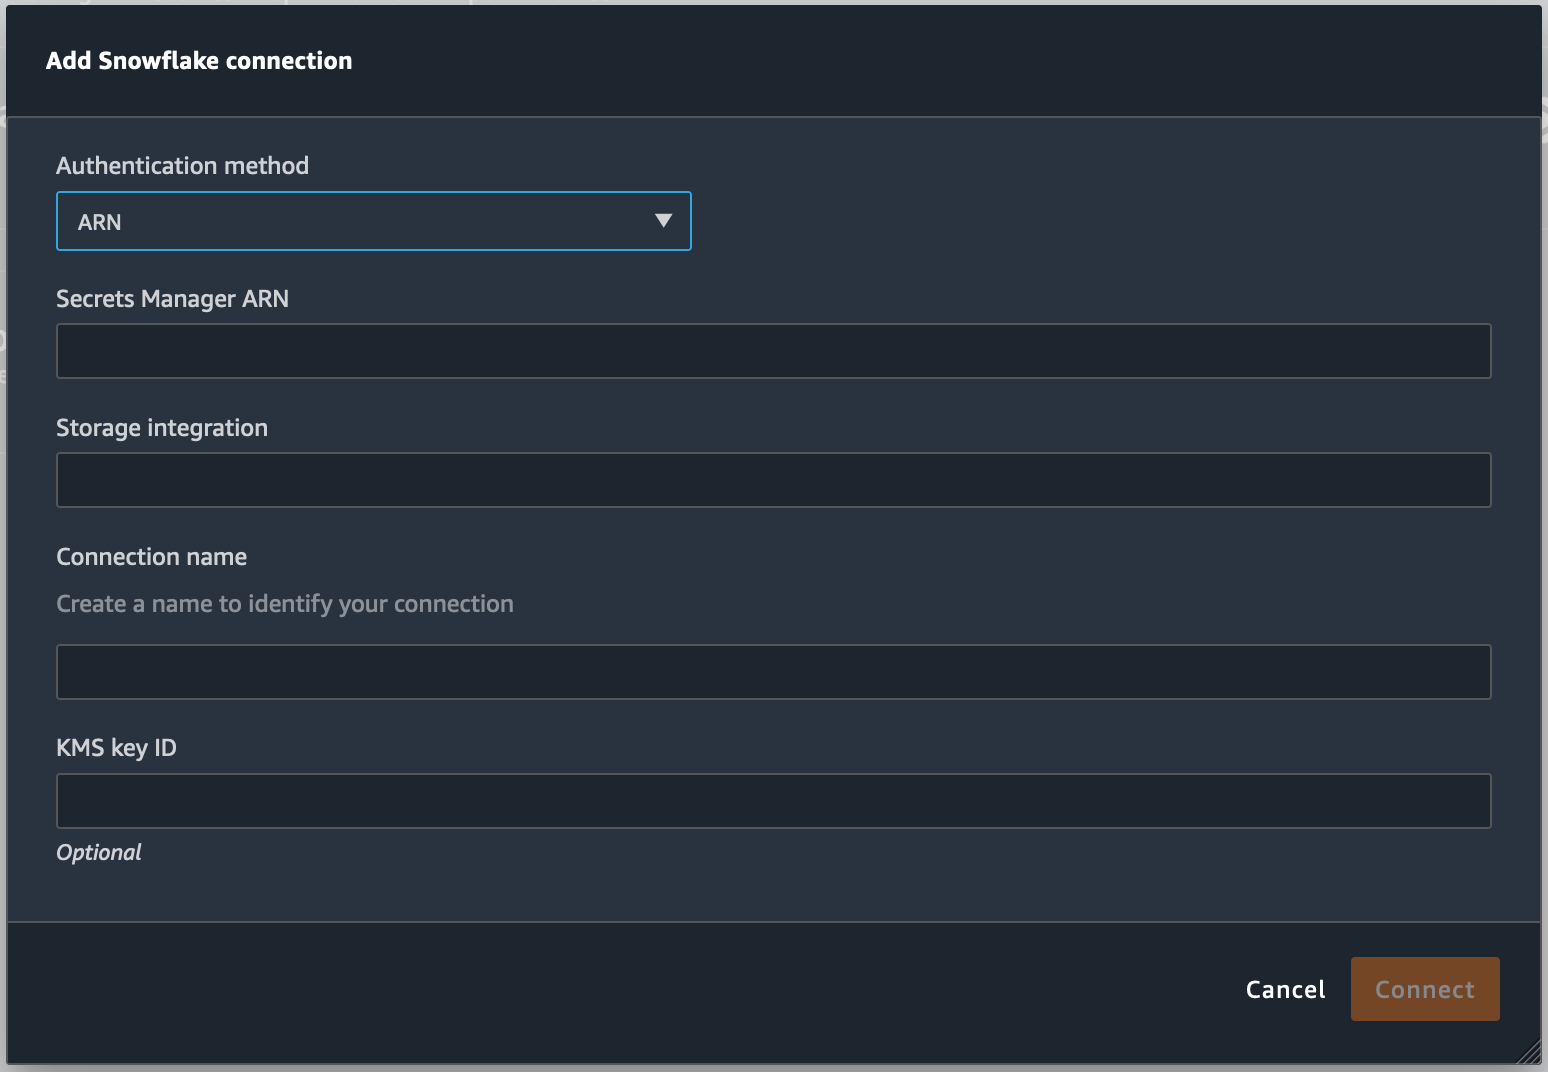Click empty header area beside the dialog title
The height and width of the screenshot is (1072, 1548).
tap(900, 61)
